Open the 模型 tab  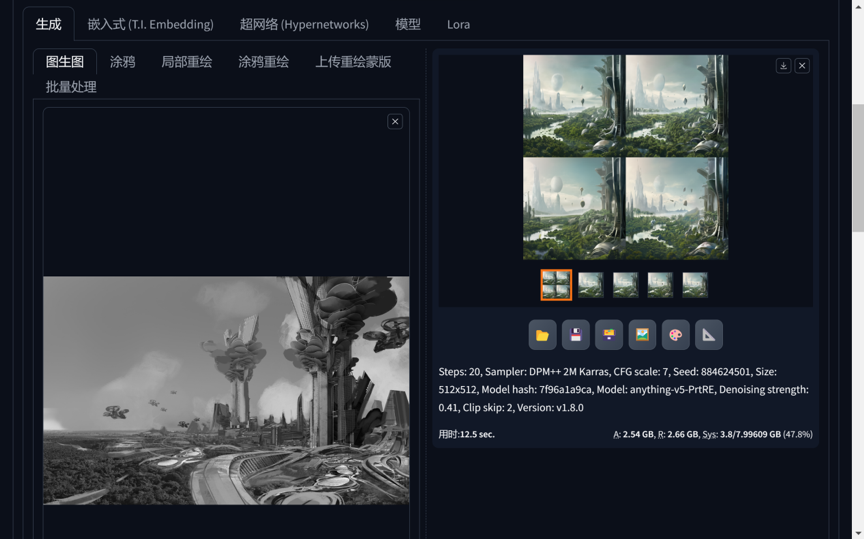pos(408,24)
